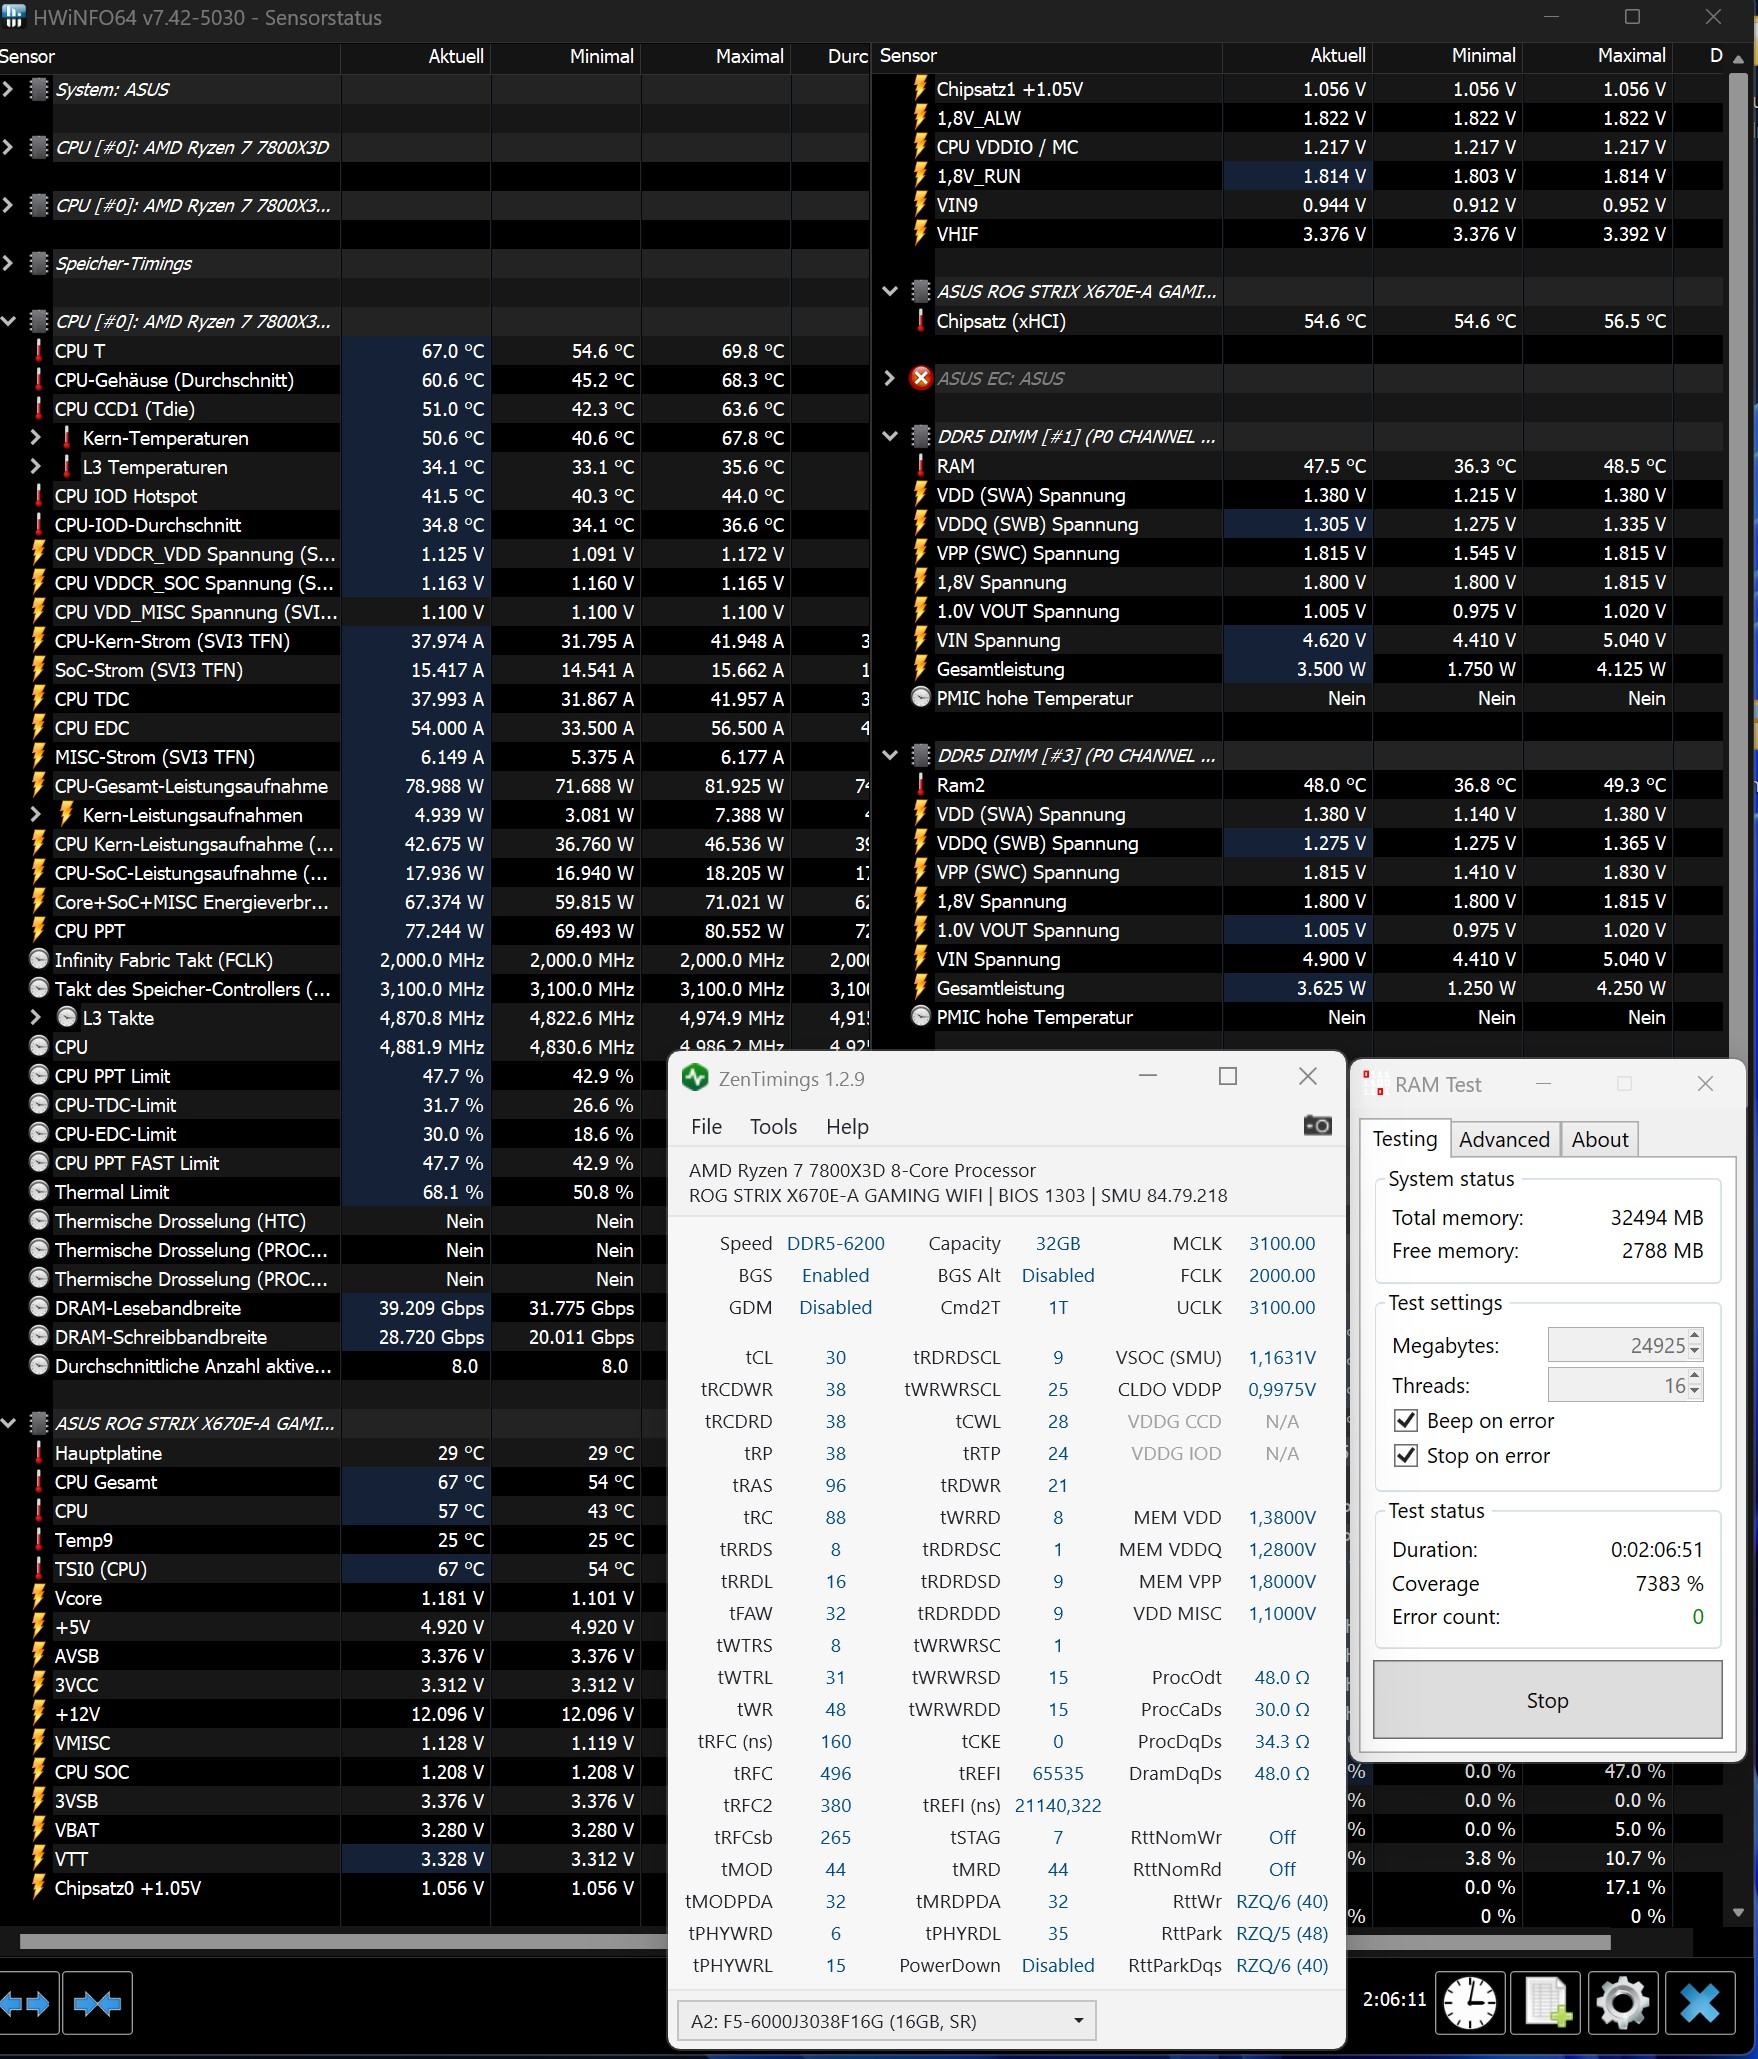Click the blue collapse arrows icon

tap(97, 2003)
